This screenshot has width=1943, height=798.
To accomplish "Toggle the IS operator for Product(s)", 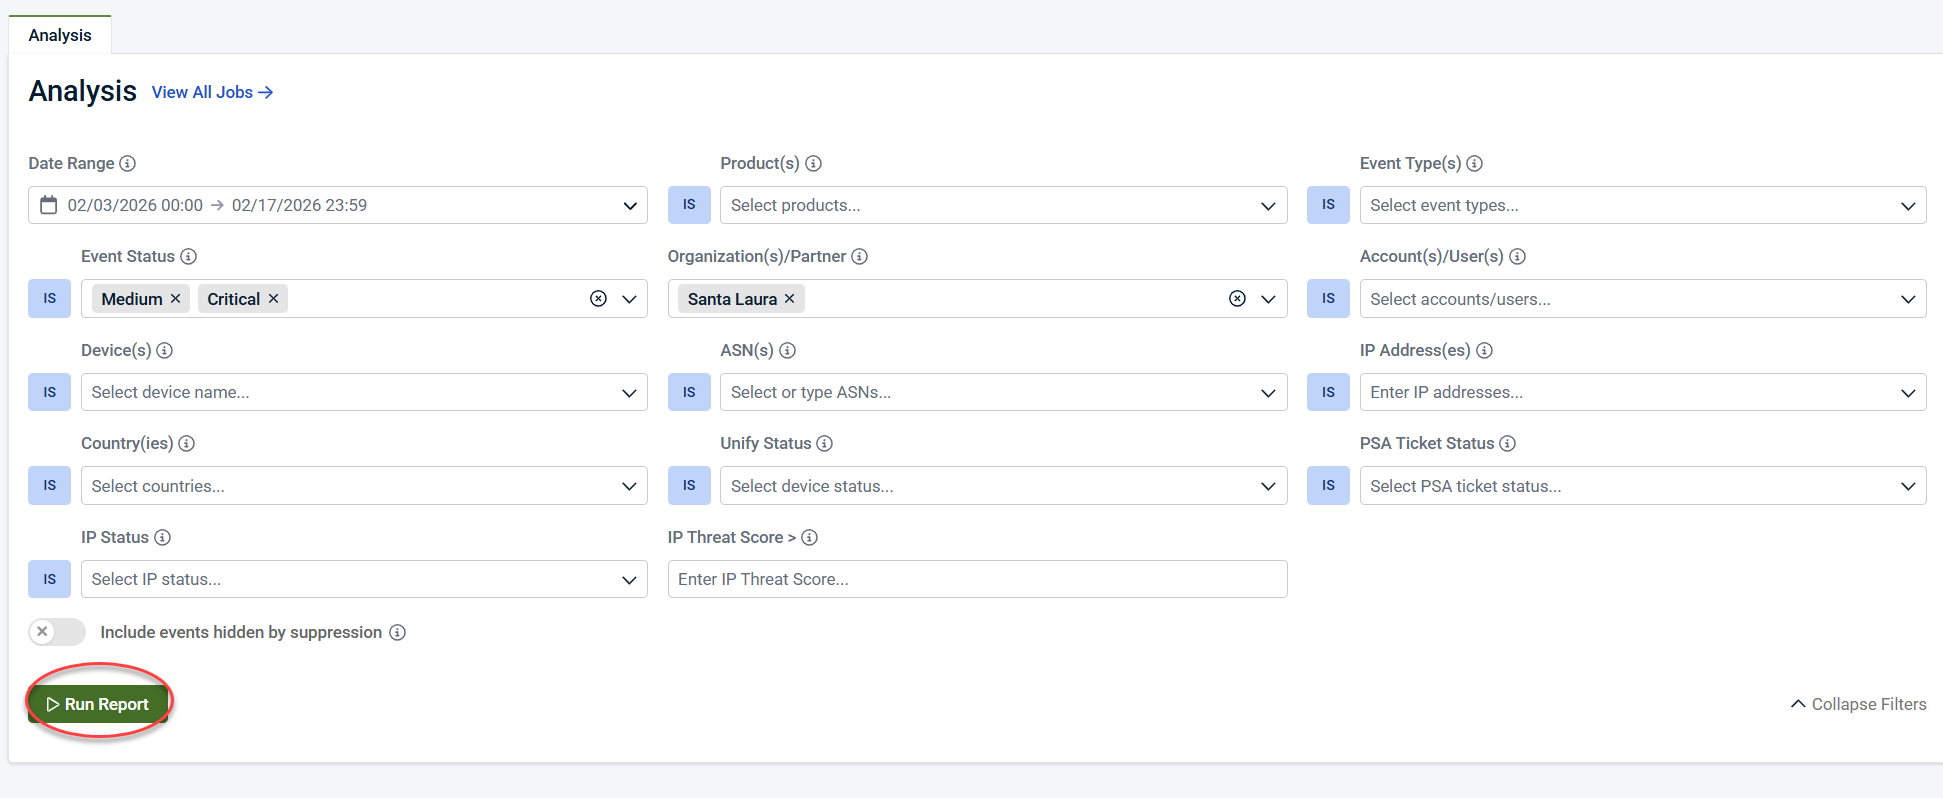I will coord(689,205).
